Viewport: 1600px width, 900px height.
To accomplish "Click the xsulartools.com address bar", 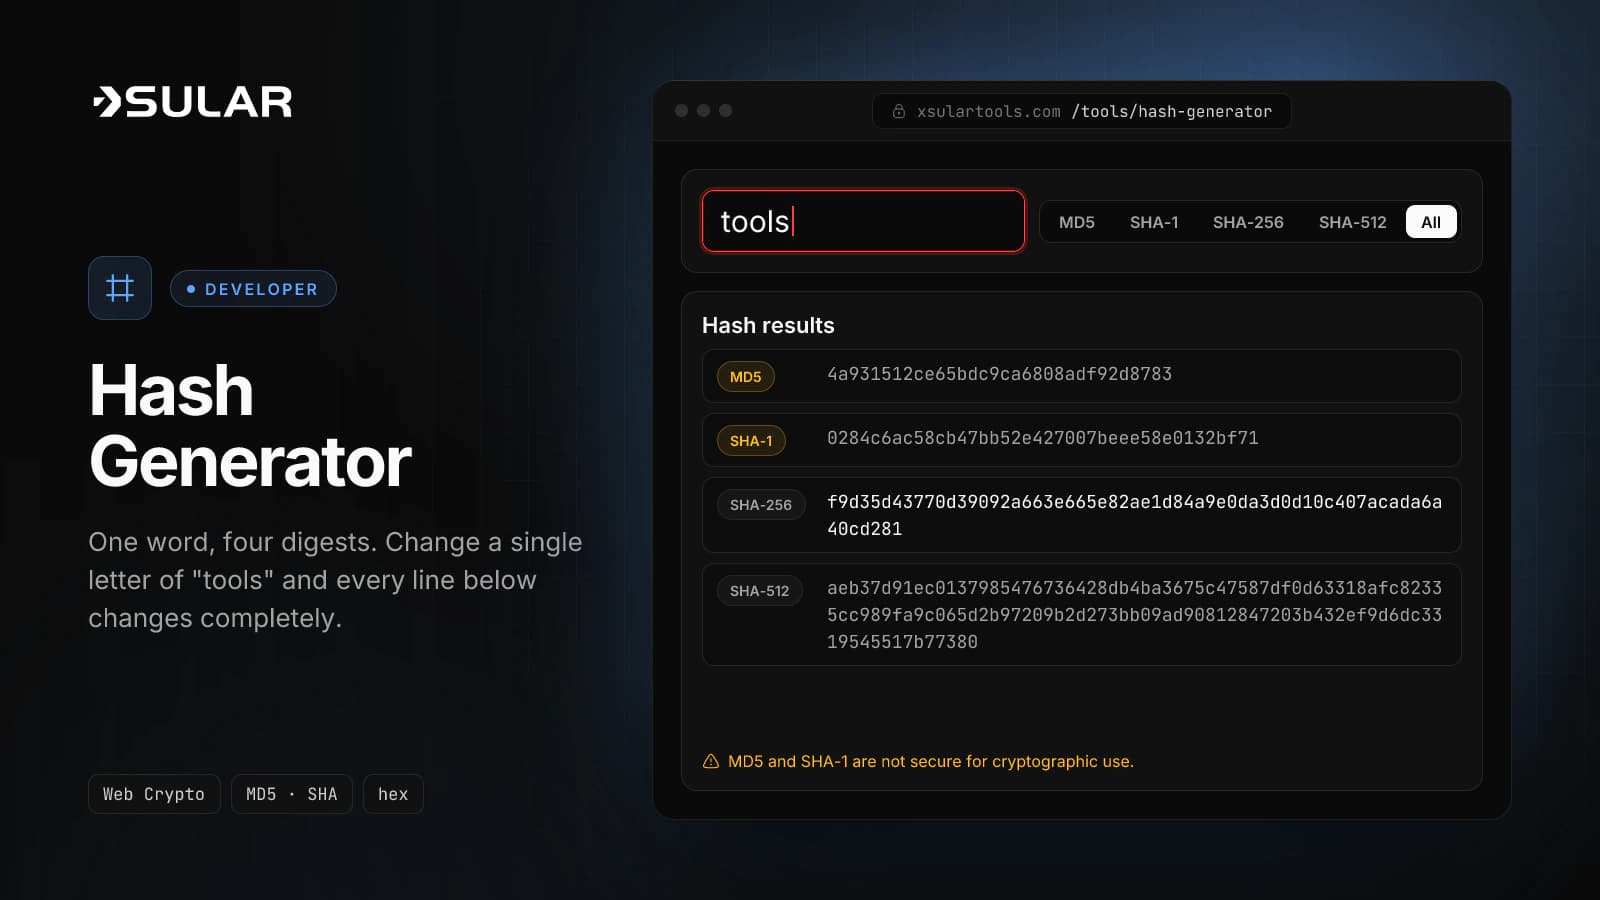I will pyautogui.click(x=1082, y=111).
